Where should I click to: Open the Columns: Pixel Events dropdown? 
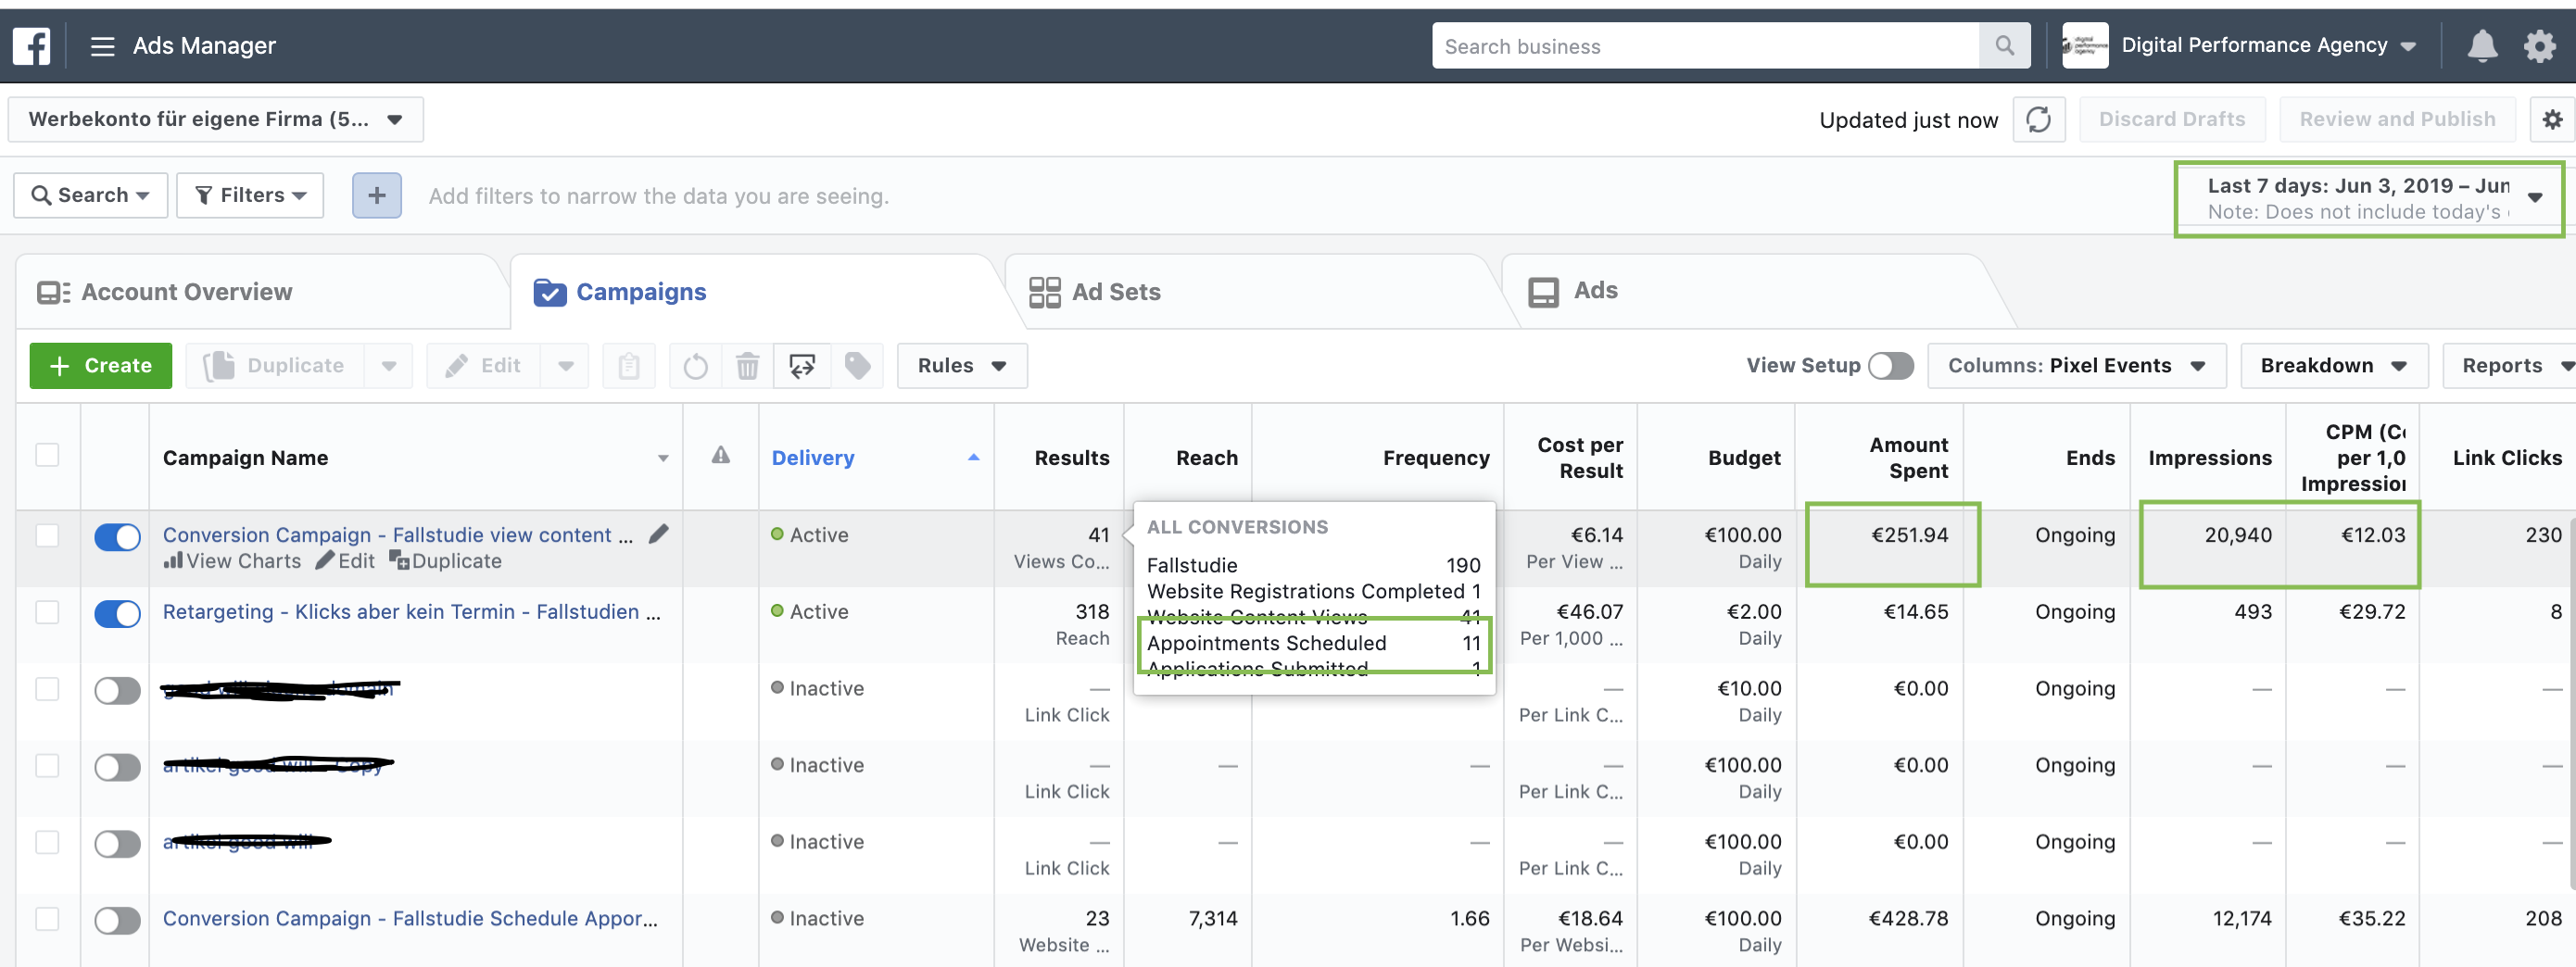[2076, 366]
